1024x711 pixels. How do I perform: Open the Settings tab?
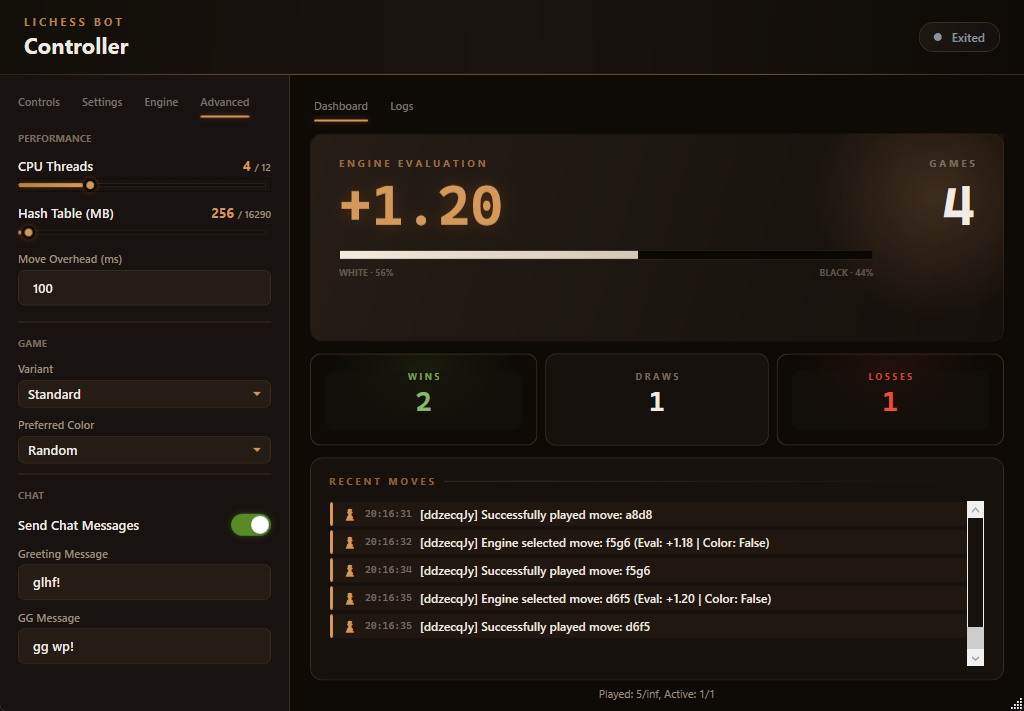point(101,101)
